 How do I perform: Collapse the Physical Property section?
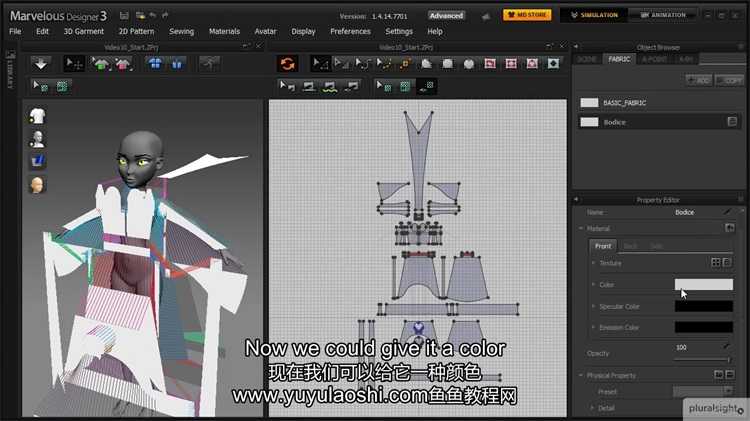[x=581, y=376]
